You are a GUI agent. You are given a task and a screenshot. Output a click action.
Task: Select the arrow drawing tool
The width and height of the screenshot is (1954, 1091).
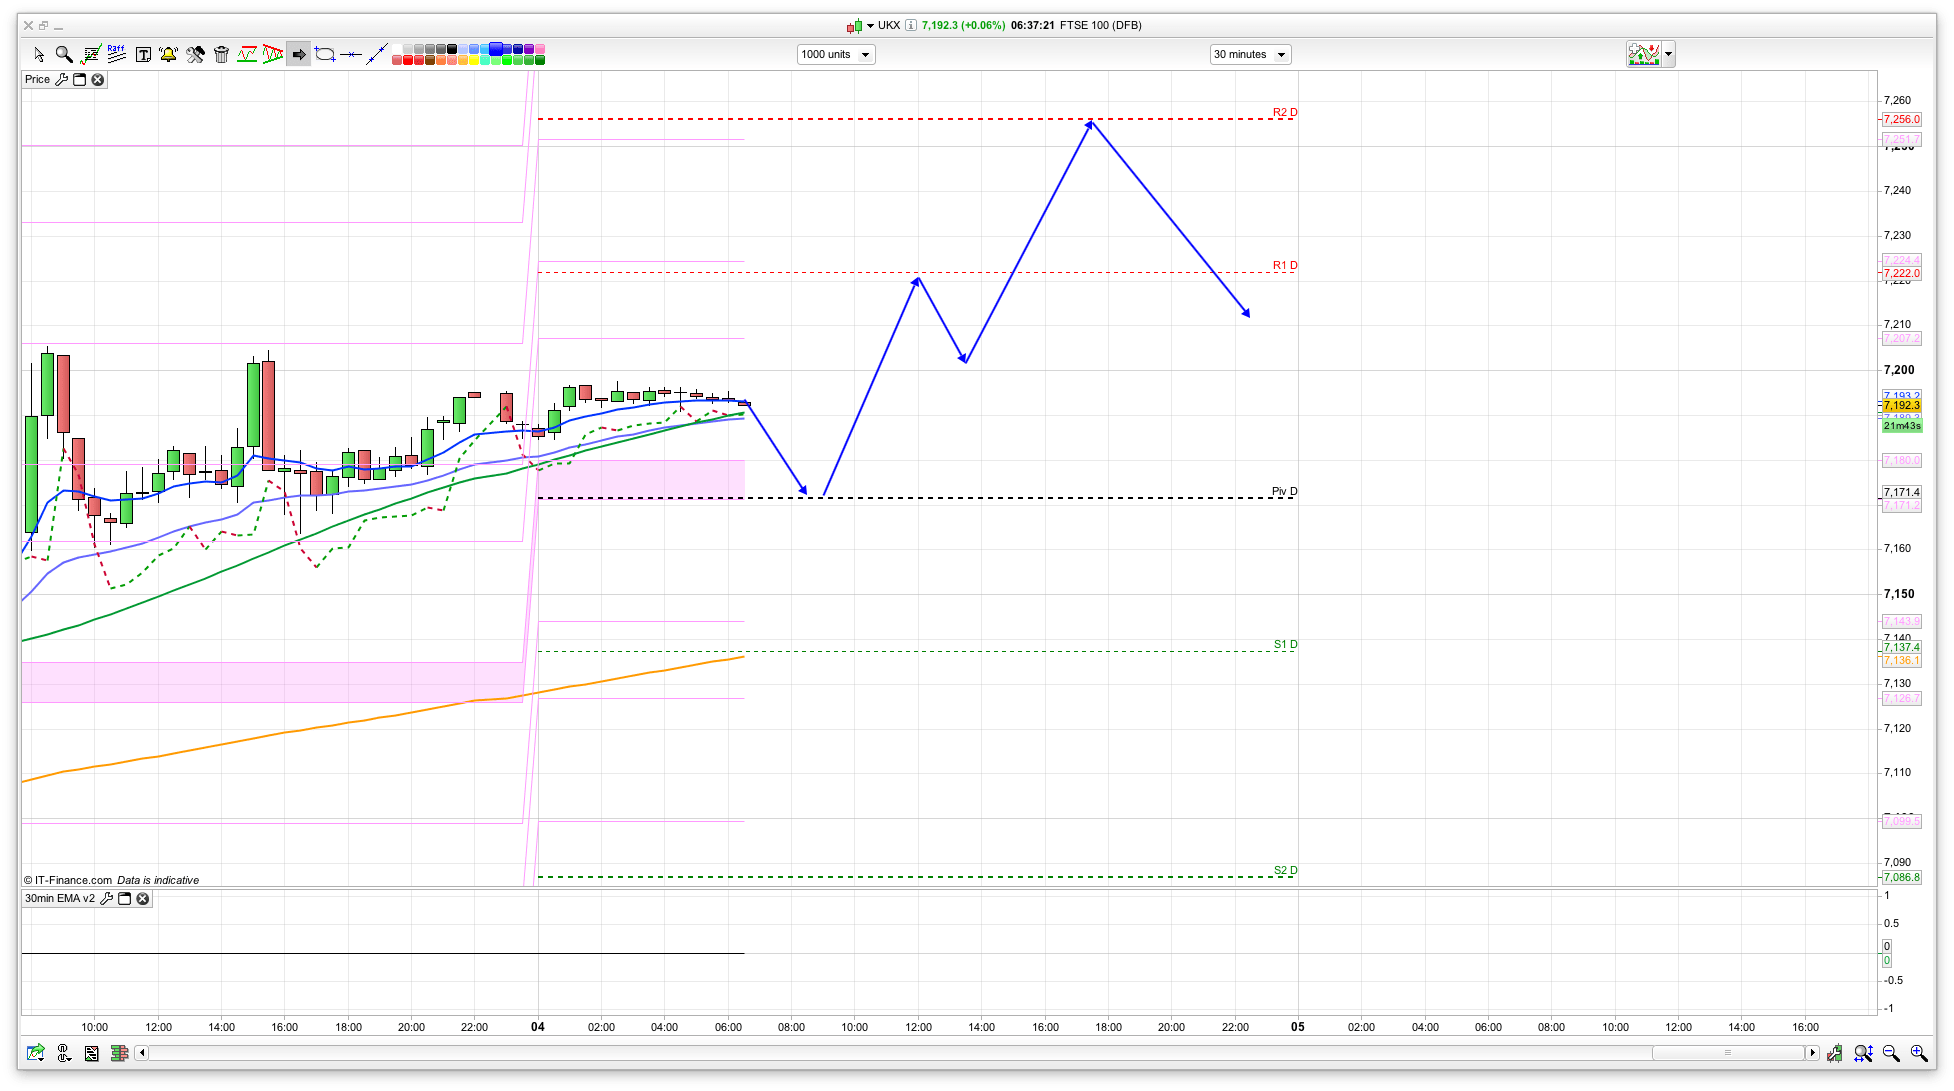click(299, 55)
